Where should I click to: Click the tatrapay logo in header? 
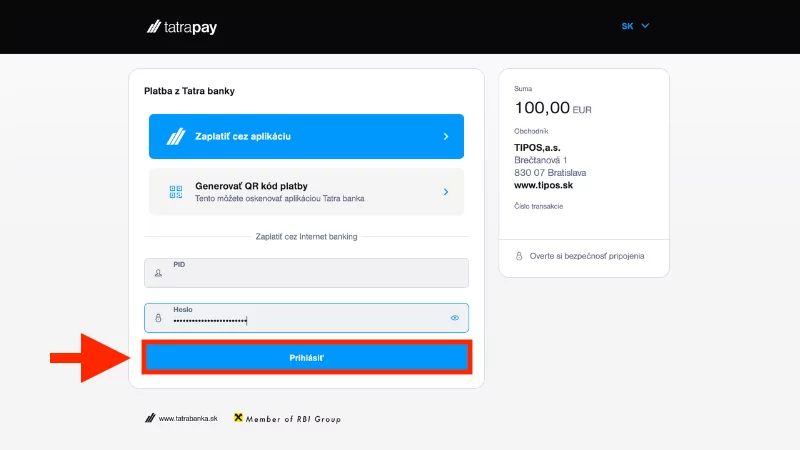[182, 27]
